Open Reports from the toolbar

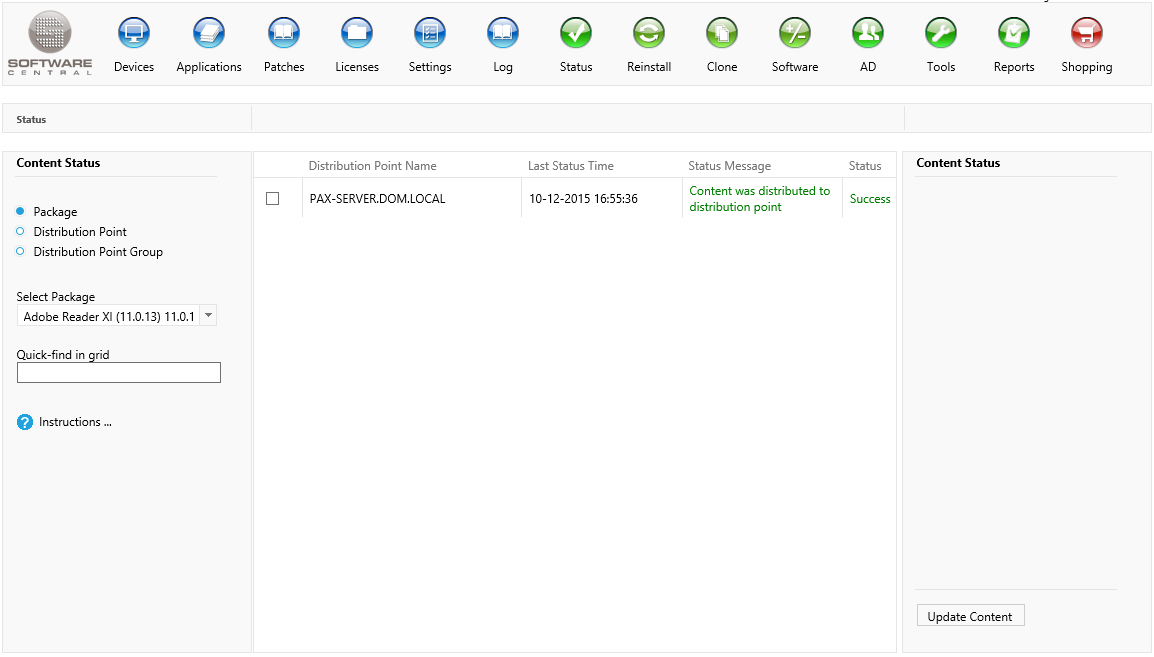coord(1014,34)
